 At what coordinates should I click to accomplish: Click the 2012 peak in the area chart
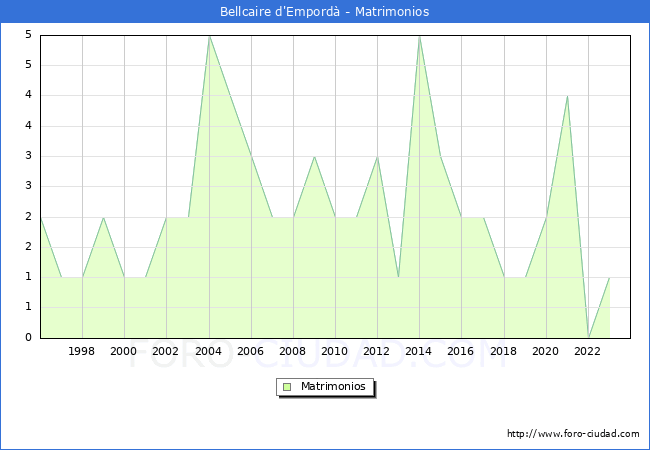coord(377,156)
